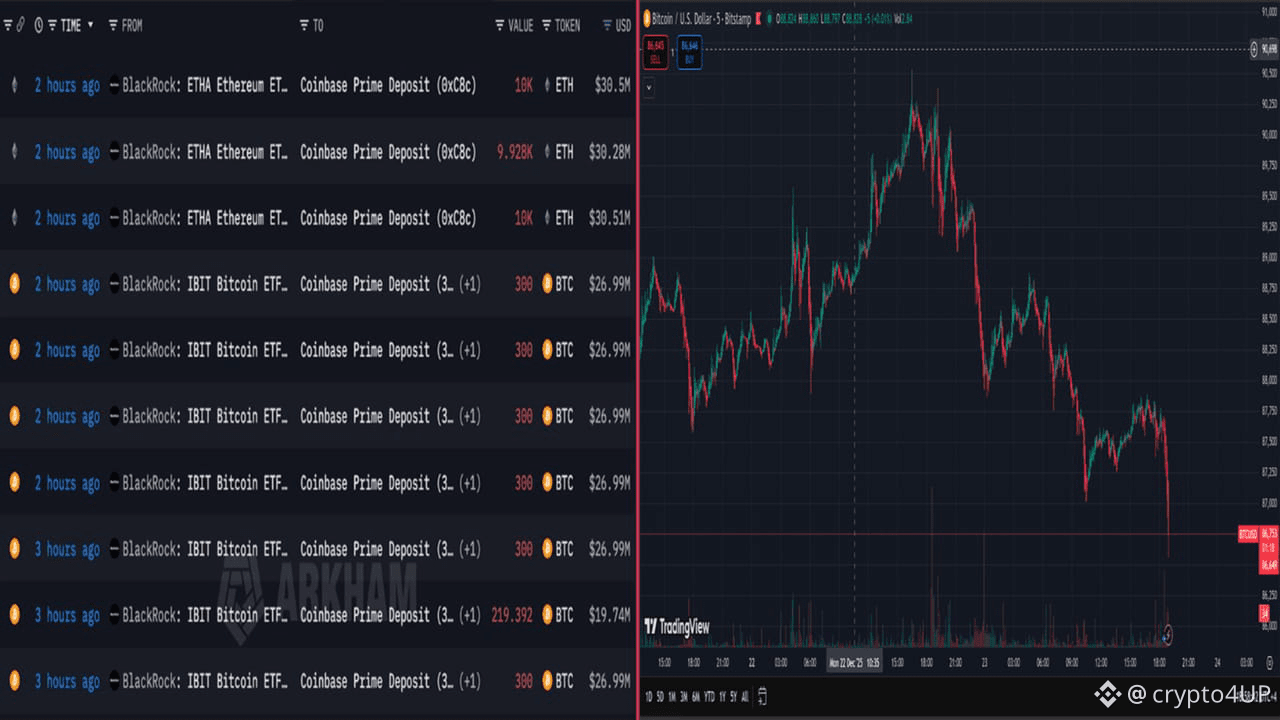Image resolution: width=1280 pixels, height=720 pixels.
Task: Open the TO column filter
Action: click(305, 25)
